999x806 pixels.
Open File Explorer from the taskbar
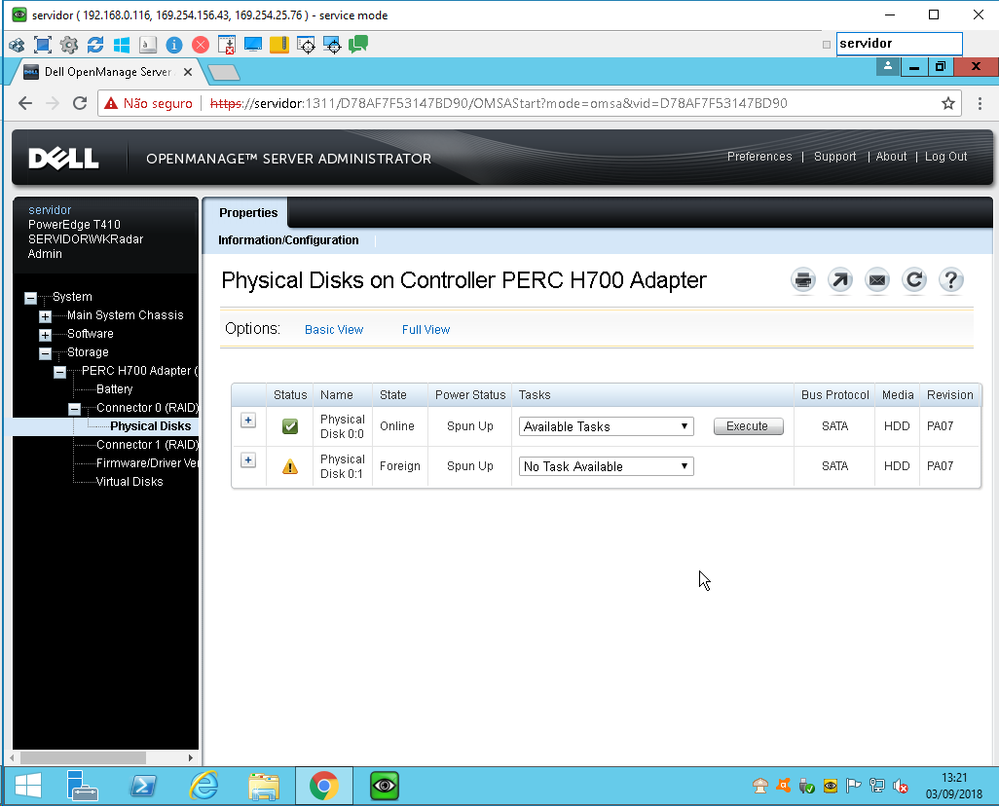click(x=264, y=786)
